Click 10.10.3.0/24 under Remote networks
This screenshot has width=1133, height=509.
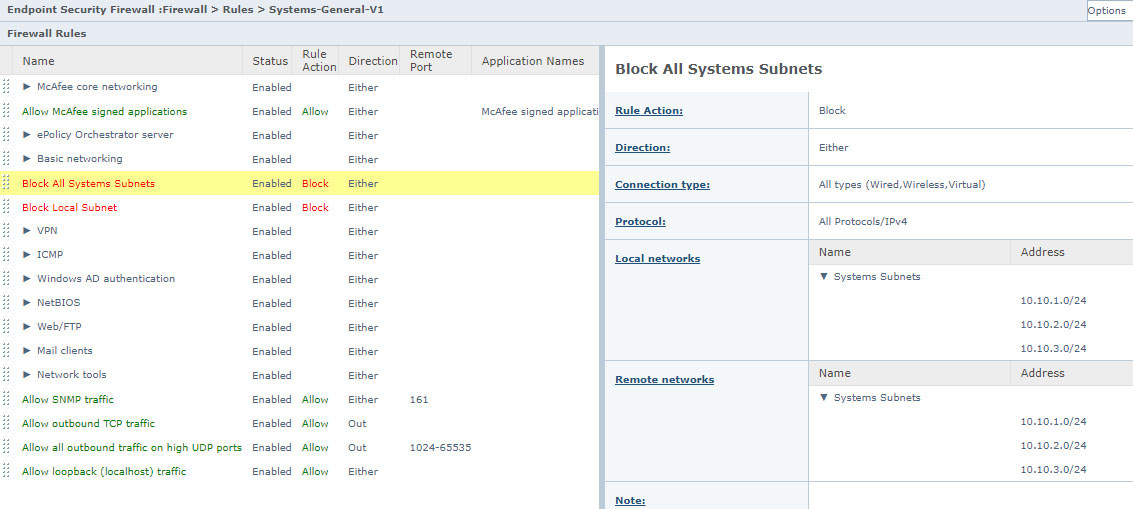coord(1054,469)
